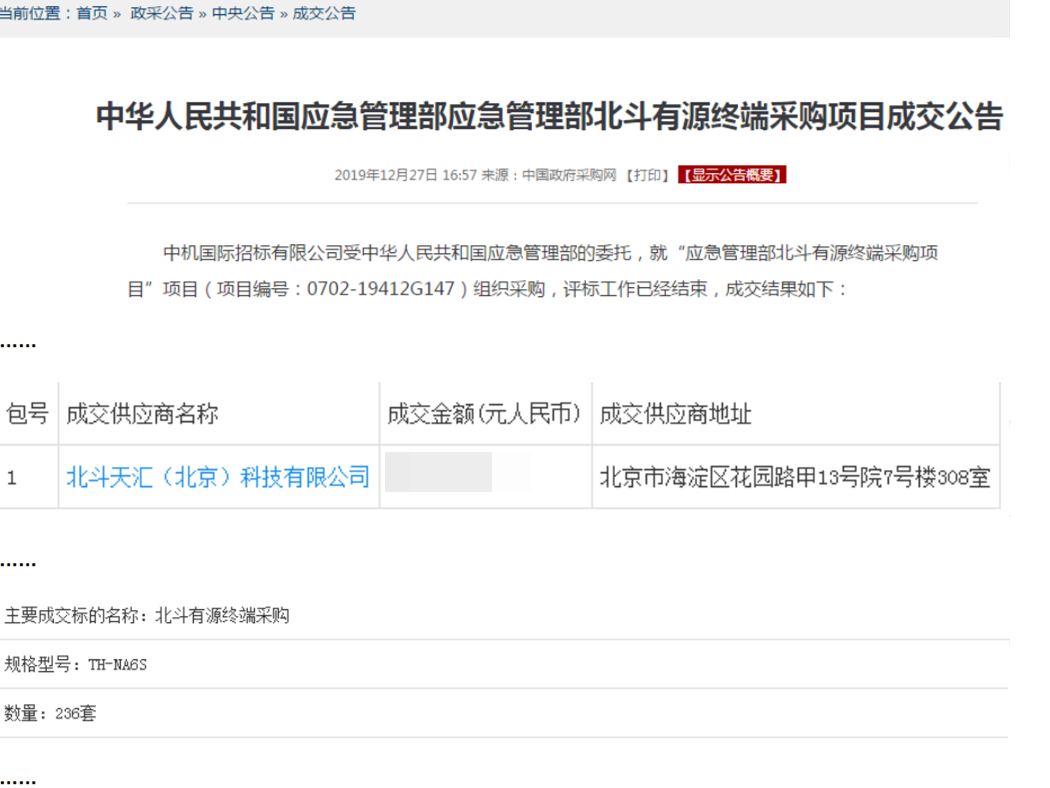Click the address cell 北京市海淀区花园路甲13号院
Screen dimensions: 1050x788
[795, 478]
